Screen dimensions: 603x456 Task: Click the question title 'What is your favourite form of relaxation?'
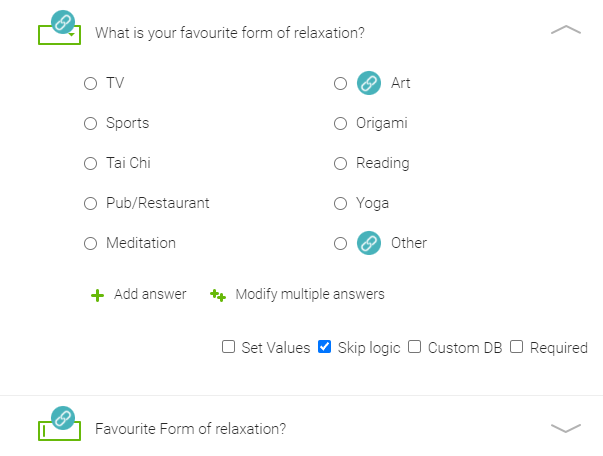(x=230, y=33)
